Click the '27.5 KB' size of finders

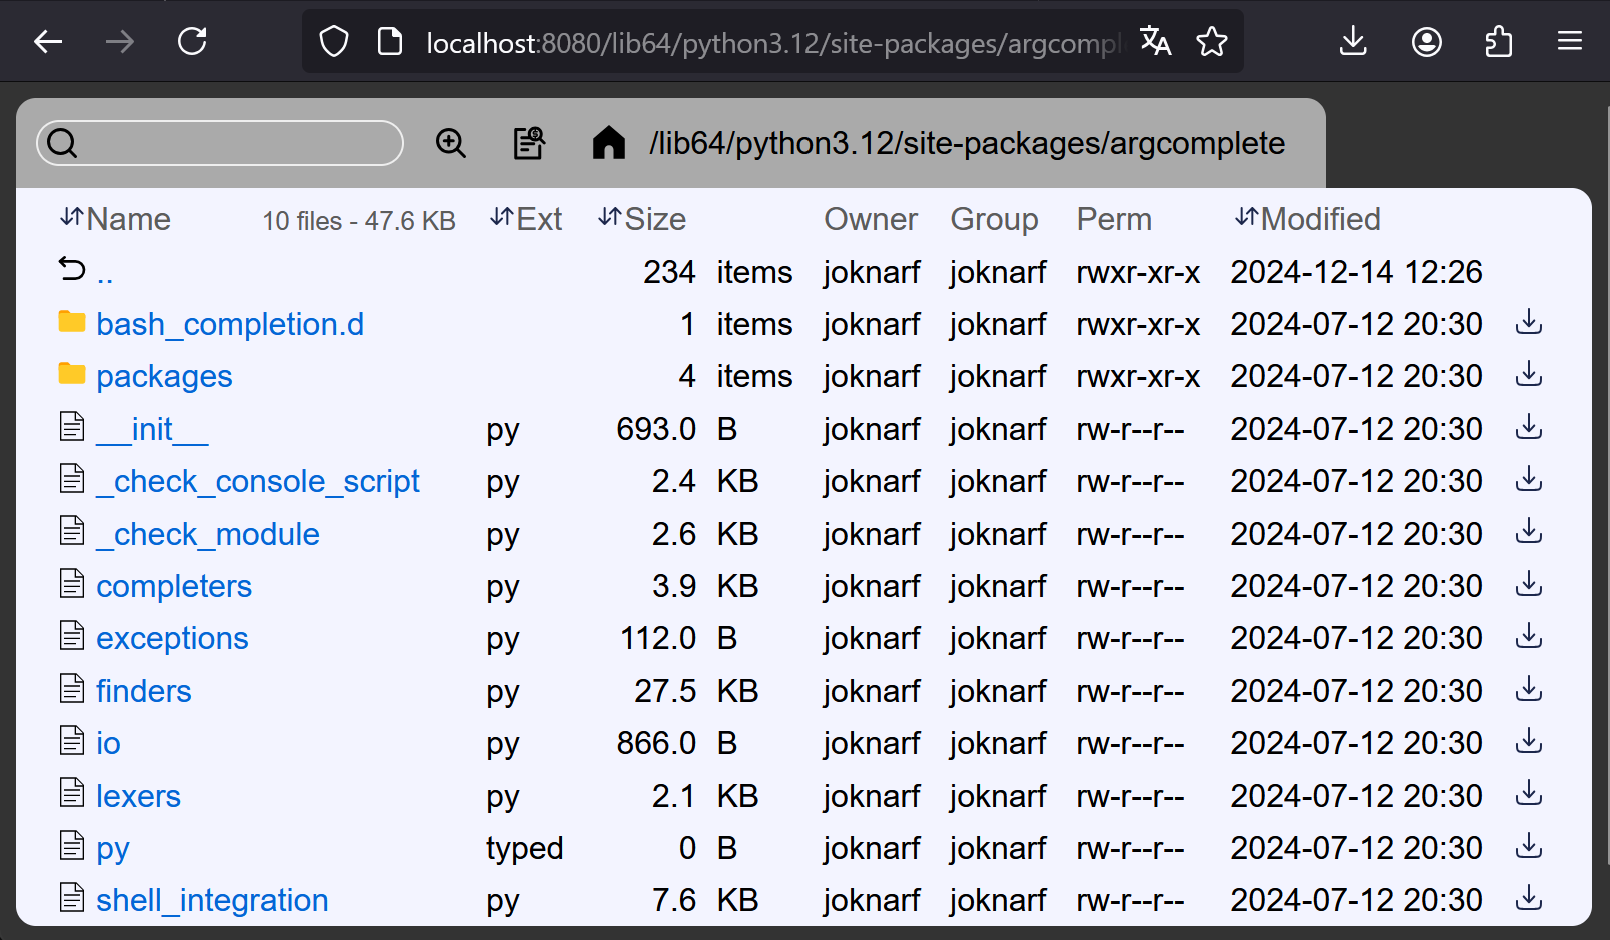tap(696, 691)
